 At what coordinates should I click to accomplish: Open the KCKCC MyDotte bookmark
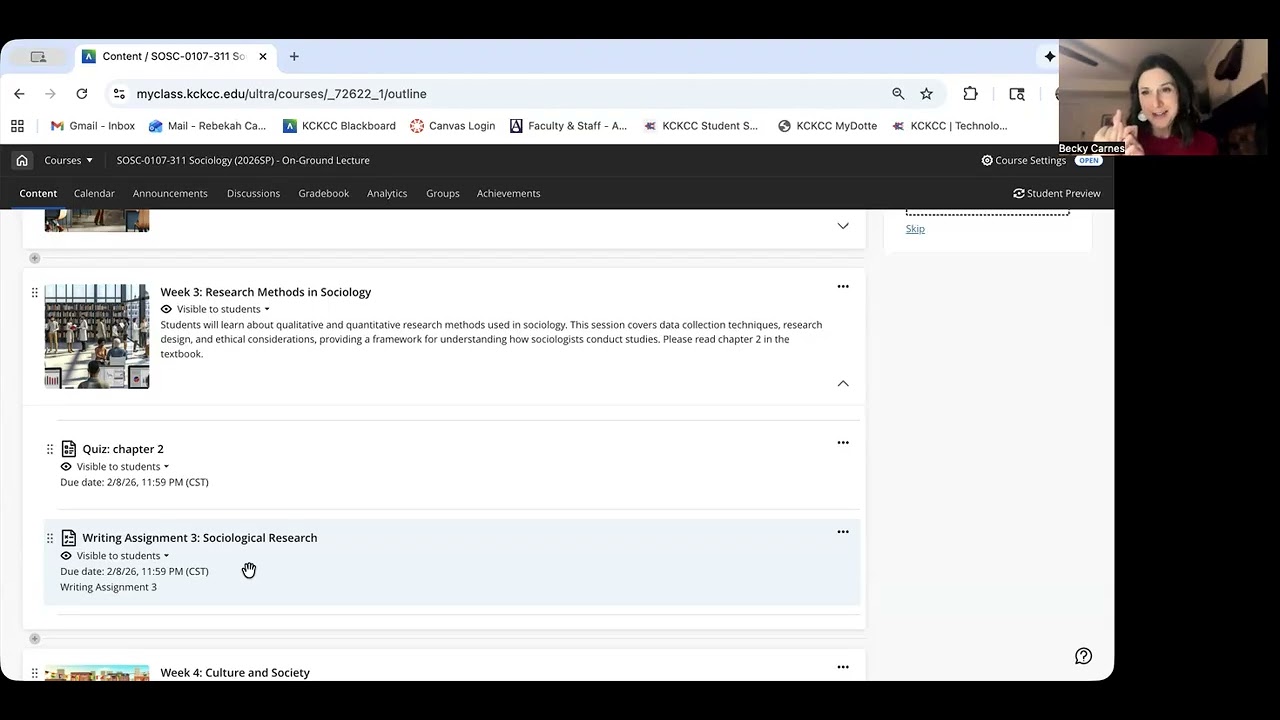(x=827, y=126)
